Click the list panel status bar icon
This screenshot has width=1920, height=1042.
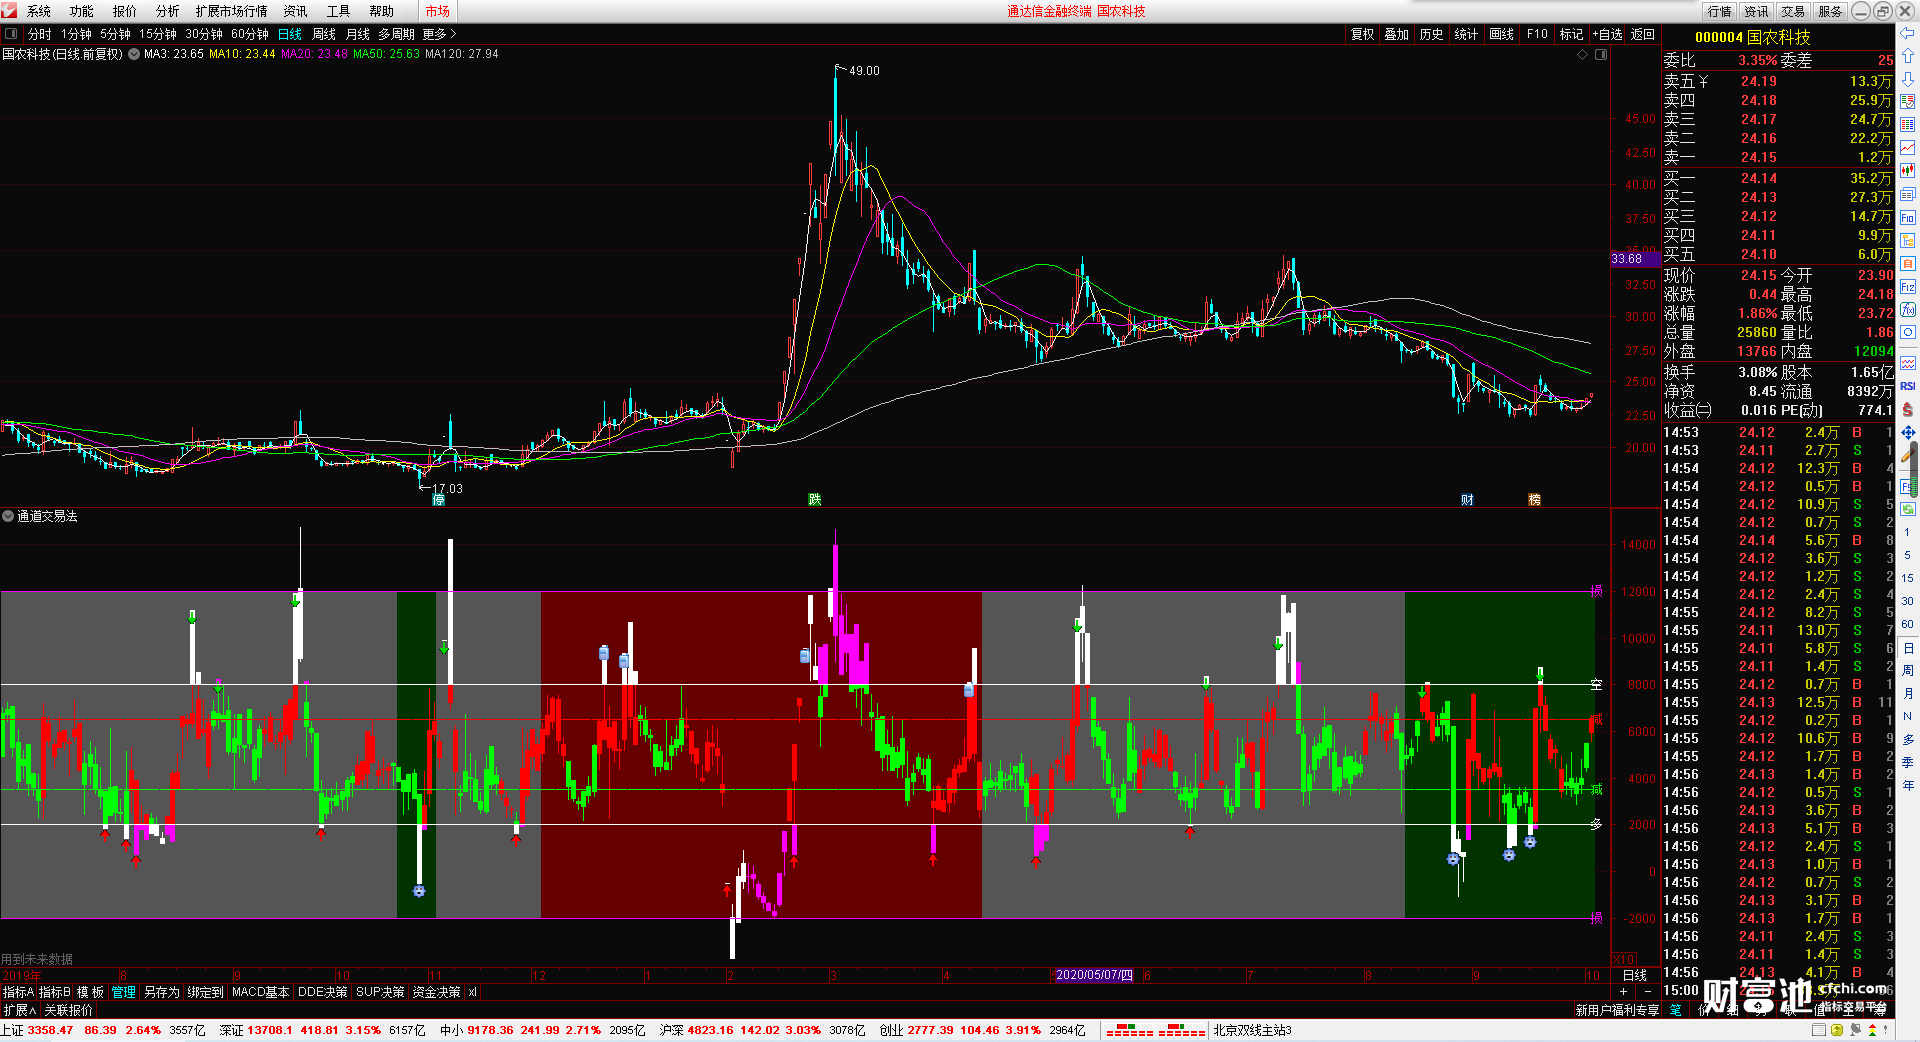pos(1818,1030)
